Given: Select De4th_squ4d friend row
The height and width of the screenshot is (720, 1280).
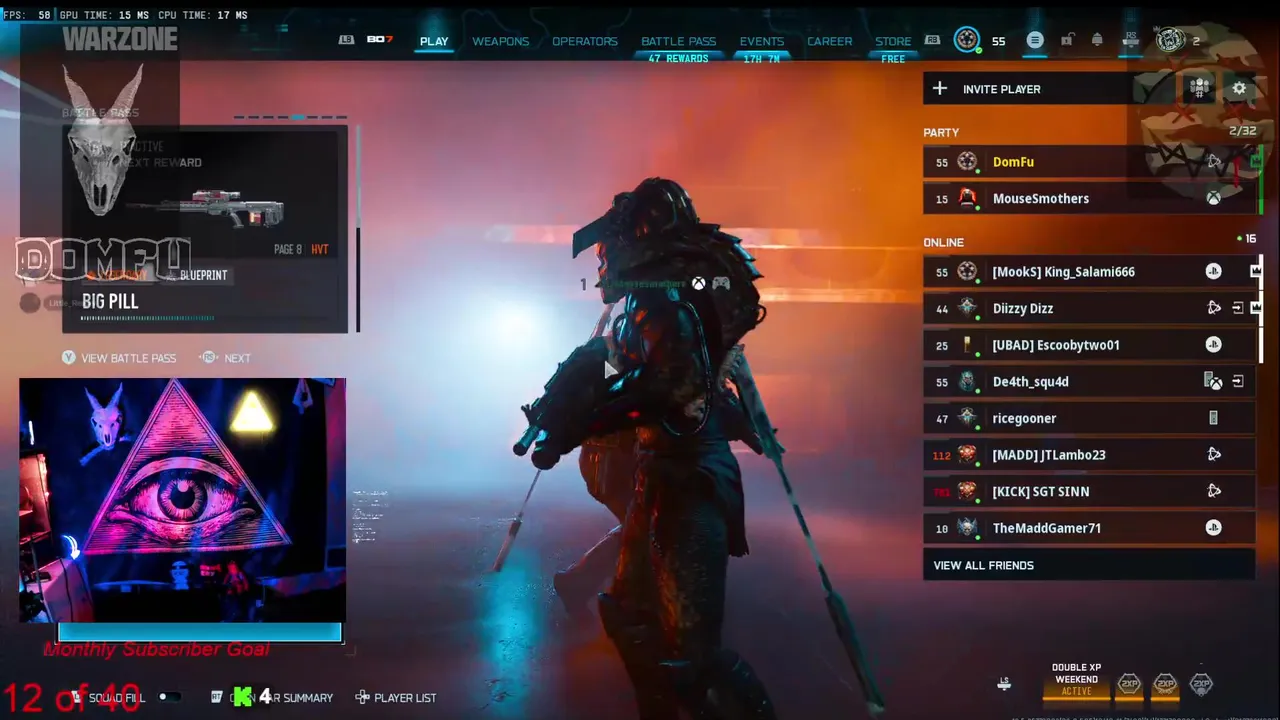Looking at the screenshot, I should click(x=1089, y=381).
